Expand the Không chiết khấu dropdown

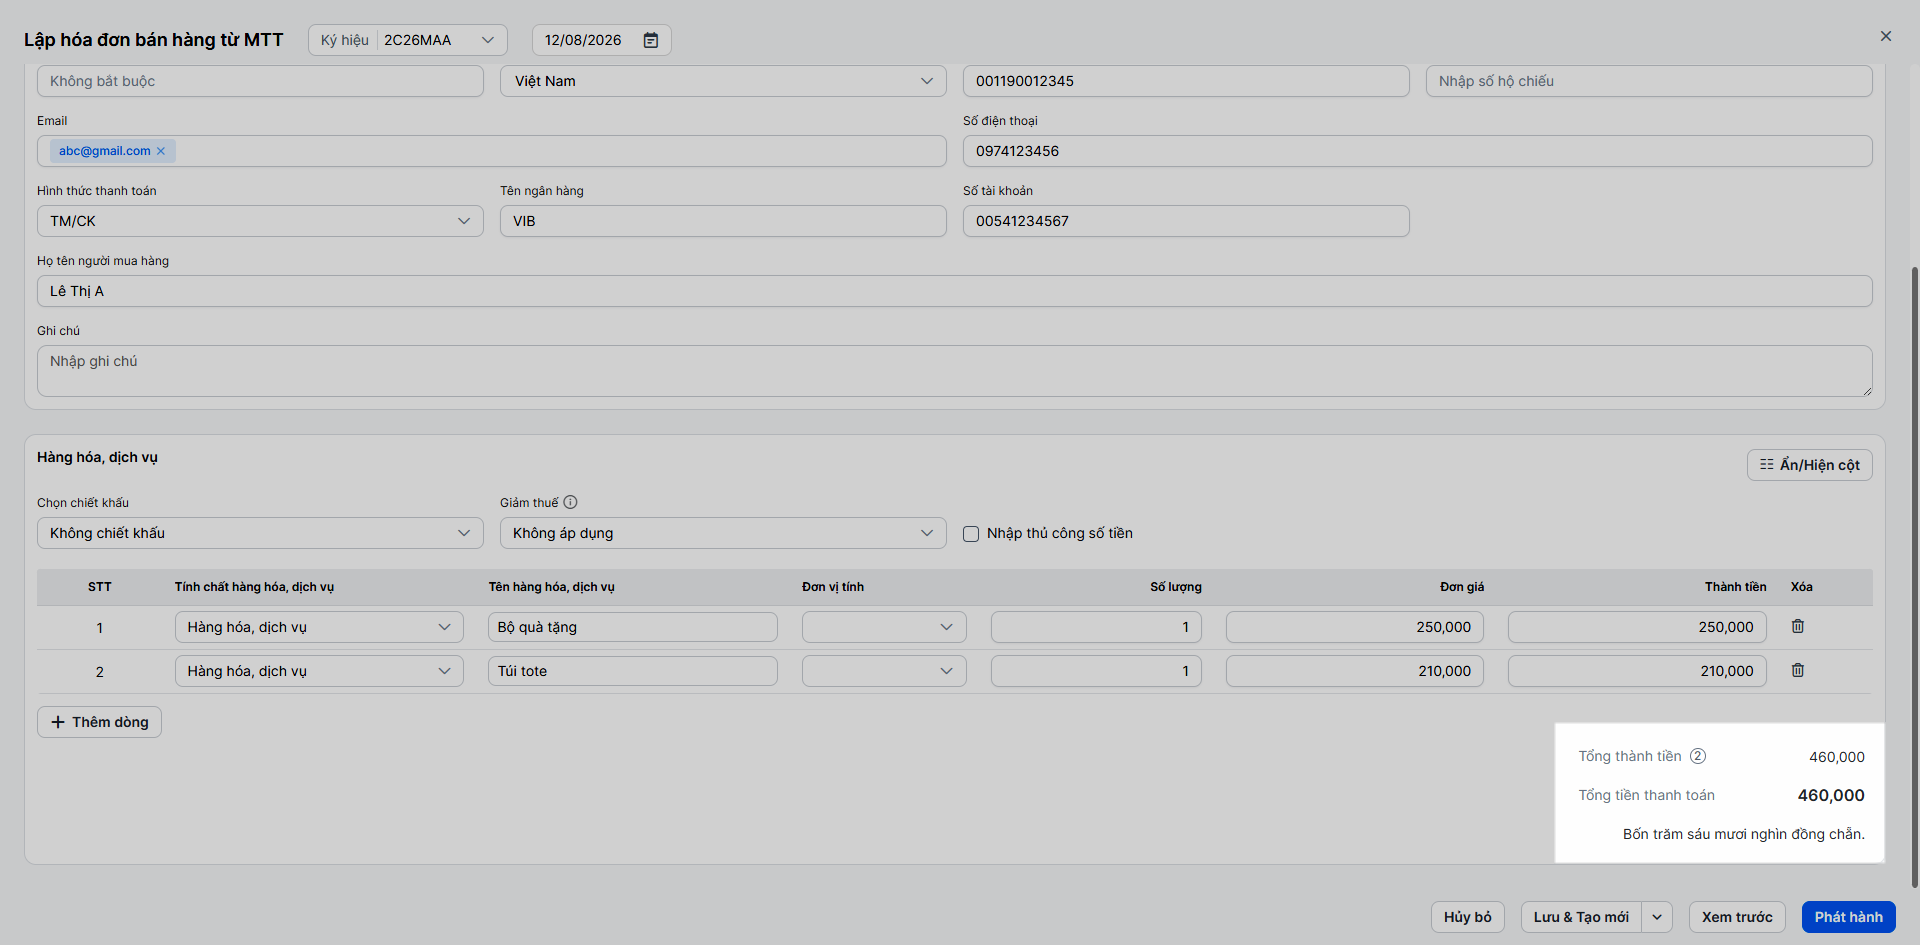click(260, 533)
